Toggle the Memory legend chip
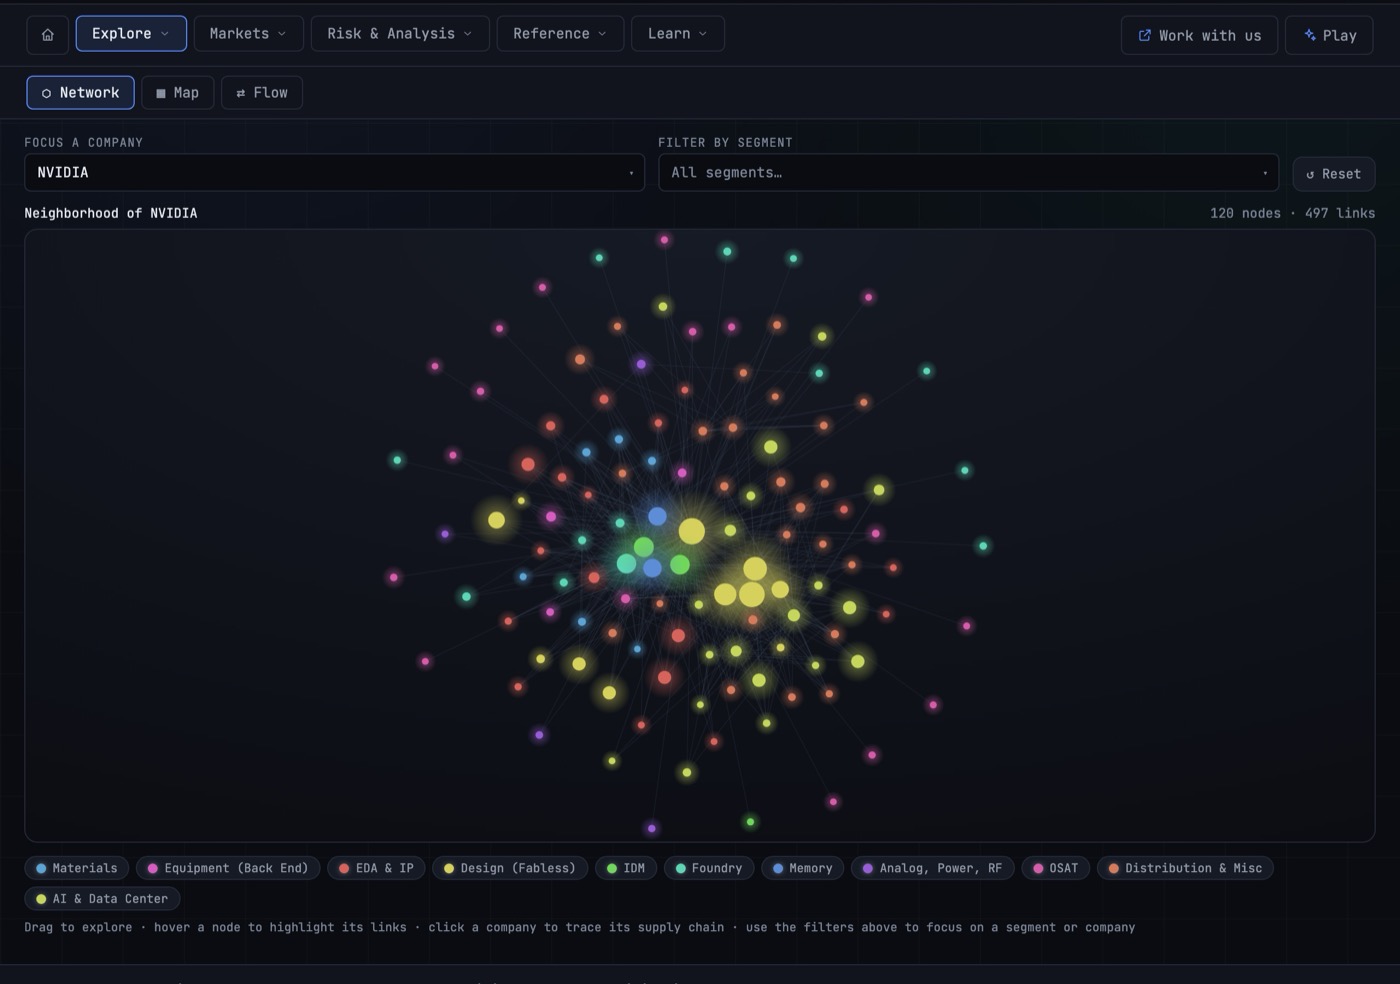The height and width of the screenshot is (984, 1400). 803,868
